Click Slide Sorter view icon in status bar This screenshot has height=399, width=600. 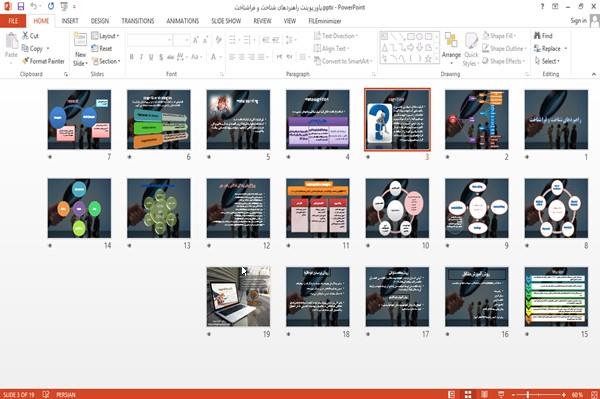[x=468, y=394]
